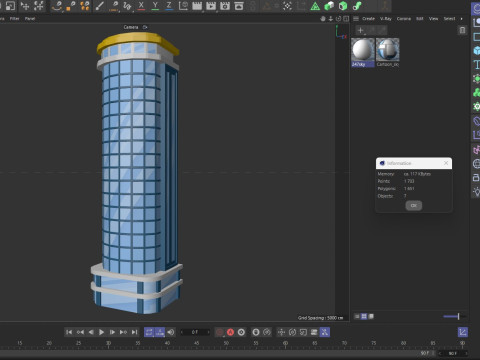Image resolution: width=480 pixels, height=360 pixels.
Task: Click the green chain link icon
Action: point(357,6)
